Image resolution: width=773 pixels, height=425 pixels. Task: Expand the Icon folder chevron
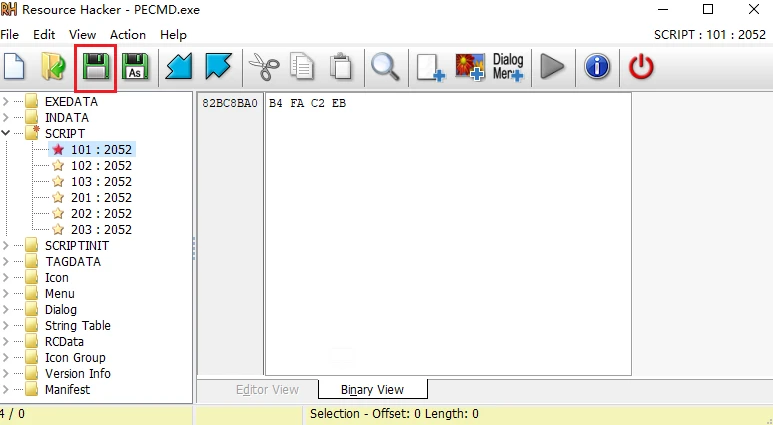5,278
